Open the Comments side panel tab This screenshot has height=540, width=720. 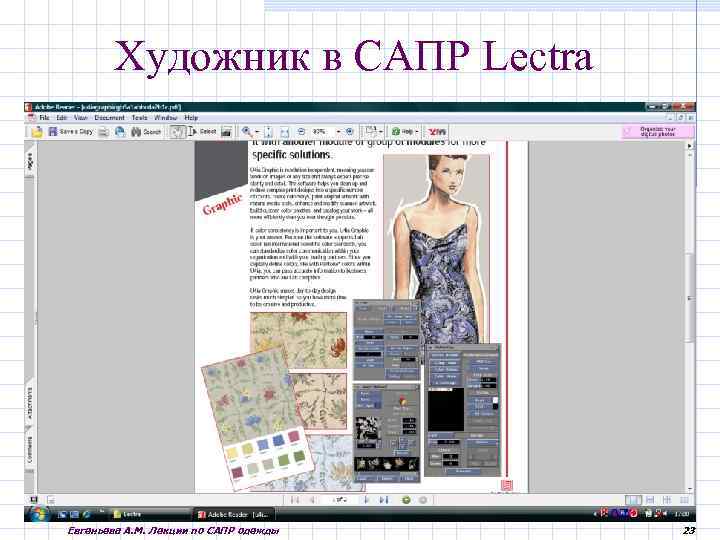click(30, 450)
